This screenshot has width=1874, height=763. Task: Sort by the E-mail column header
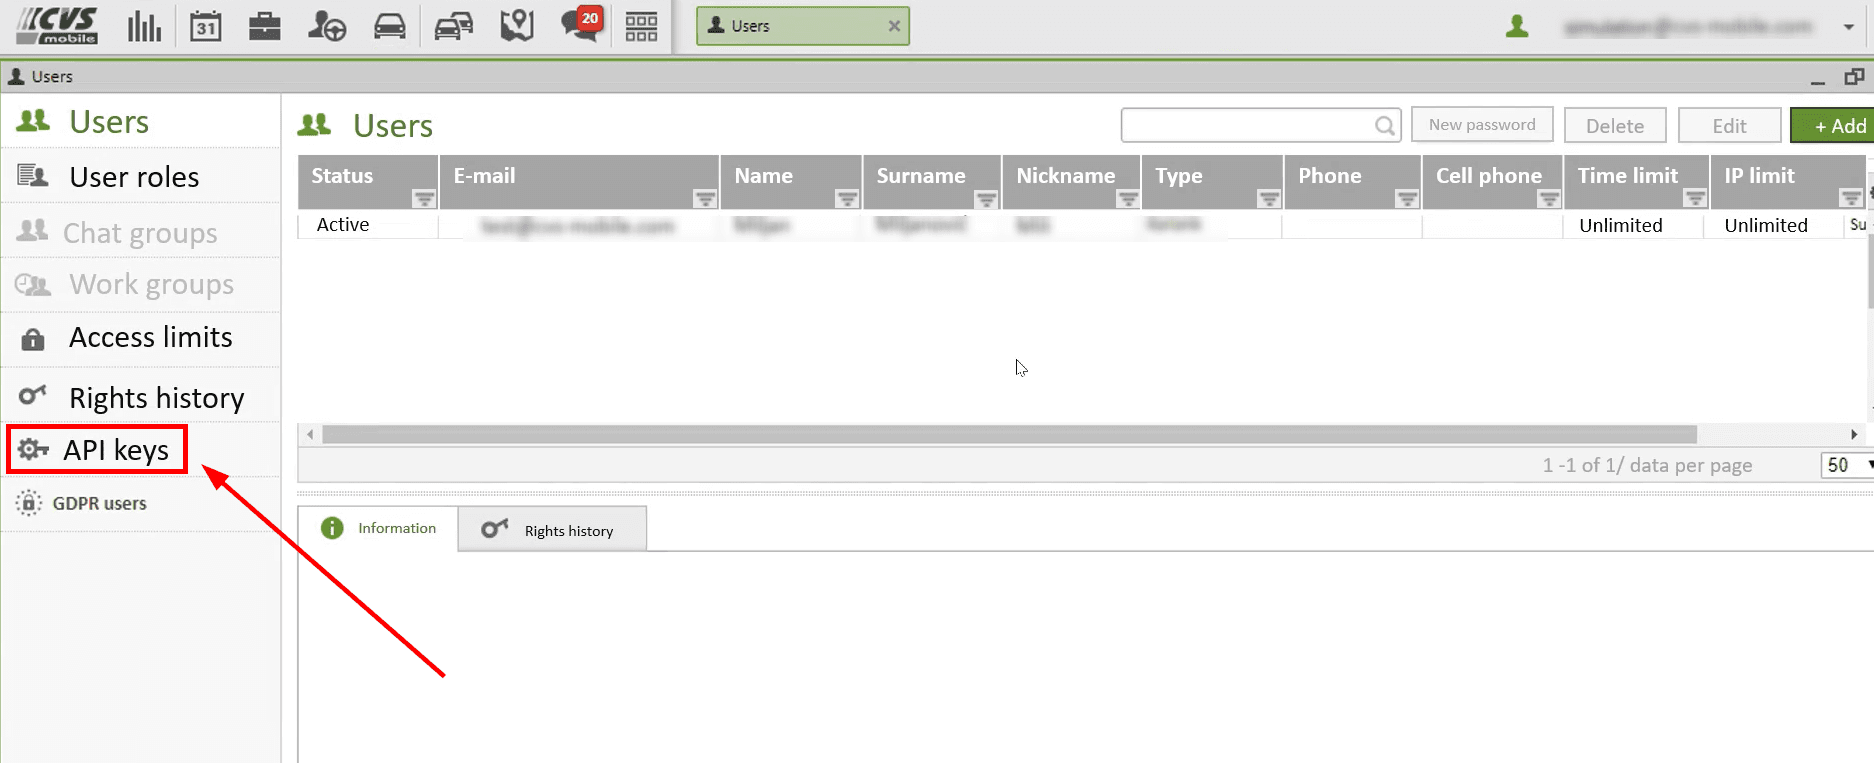485,176
